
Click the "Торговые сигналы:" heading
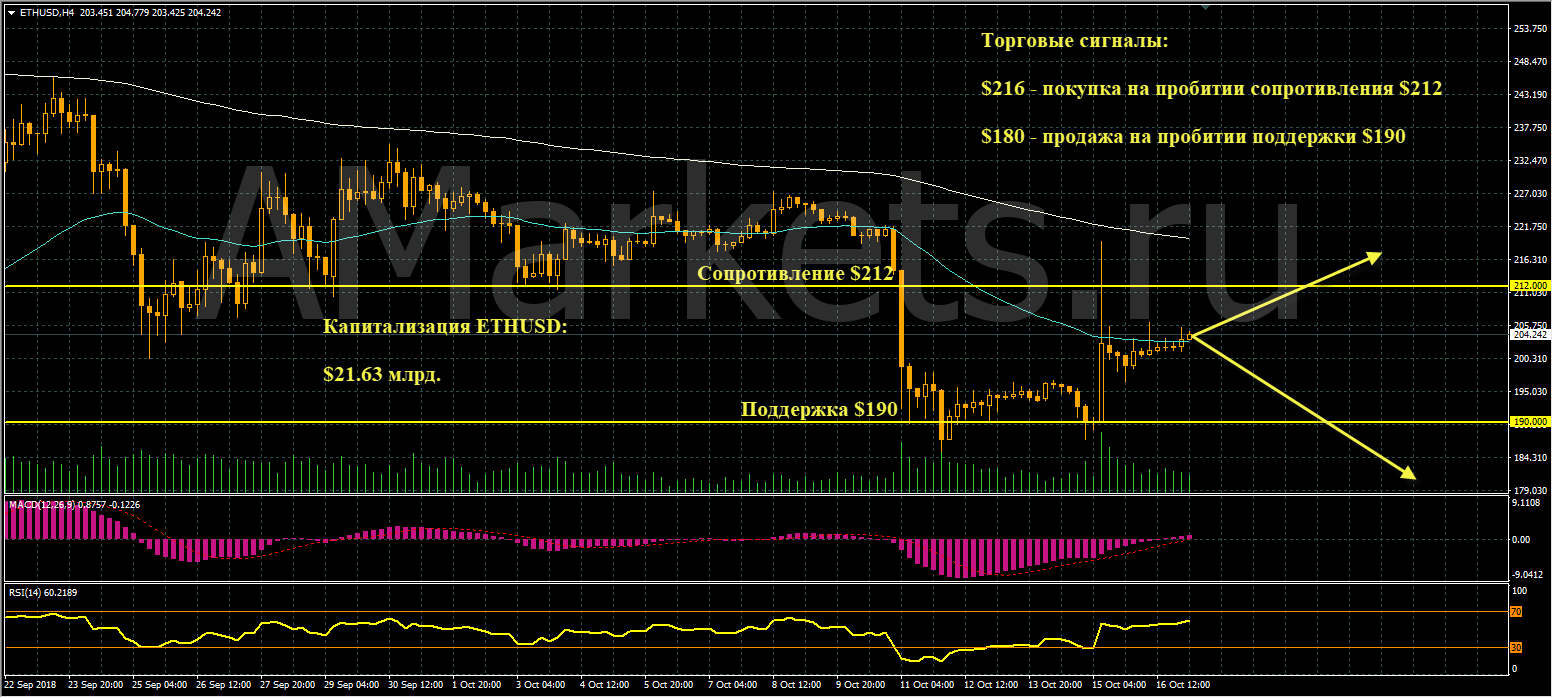[1074, 42]
